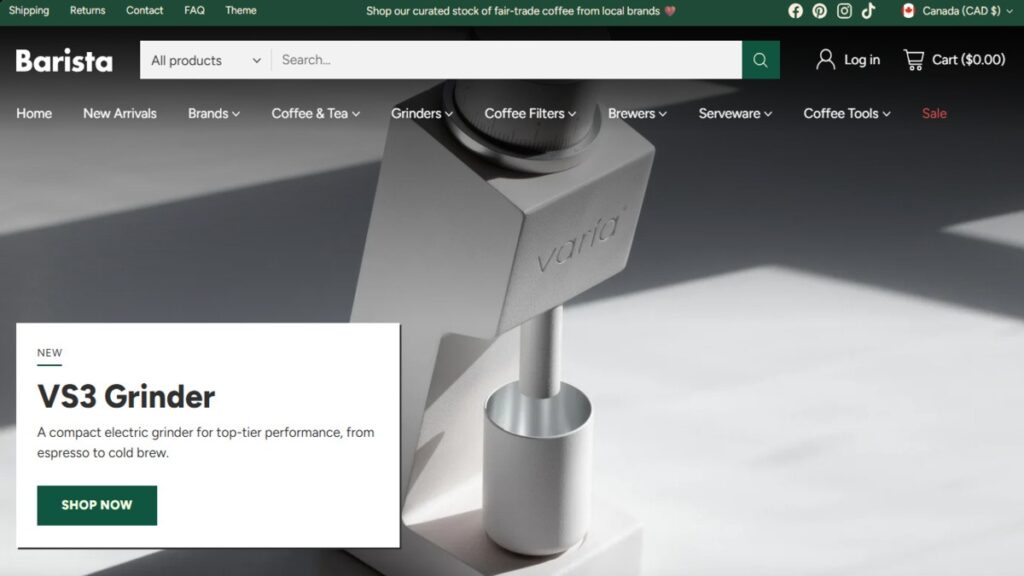Open the Canada (CAD $) currency selector
Image resolution: width=1024 pixels, height=576 pixels.
tap(958, 11)
